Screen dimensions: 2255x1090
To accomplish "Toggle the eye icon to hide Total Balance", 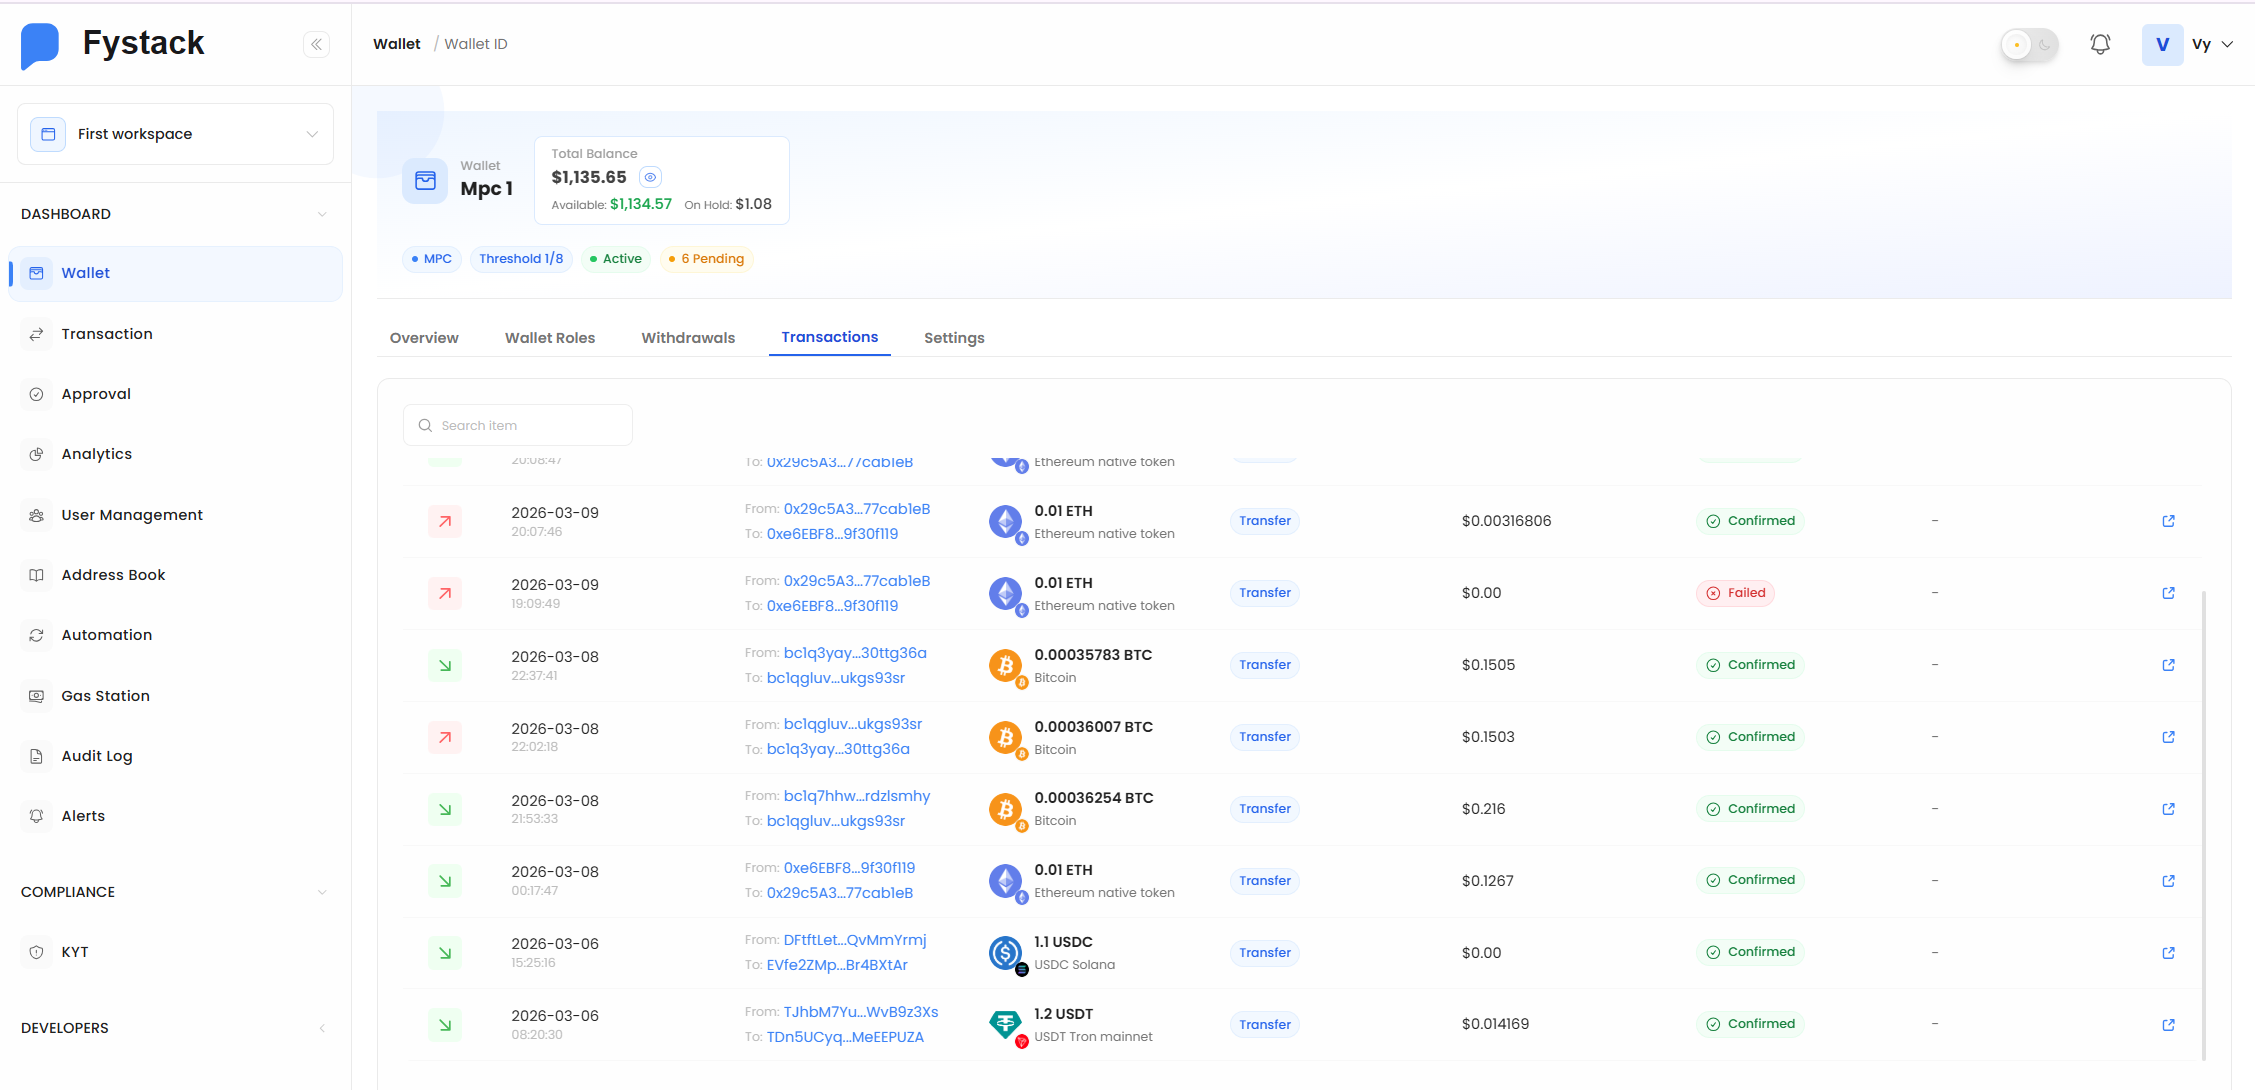I will click(649, 177).
